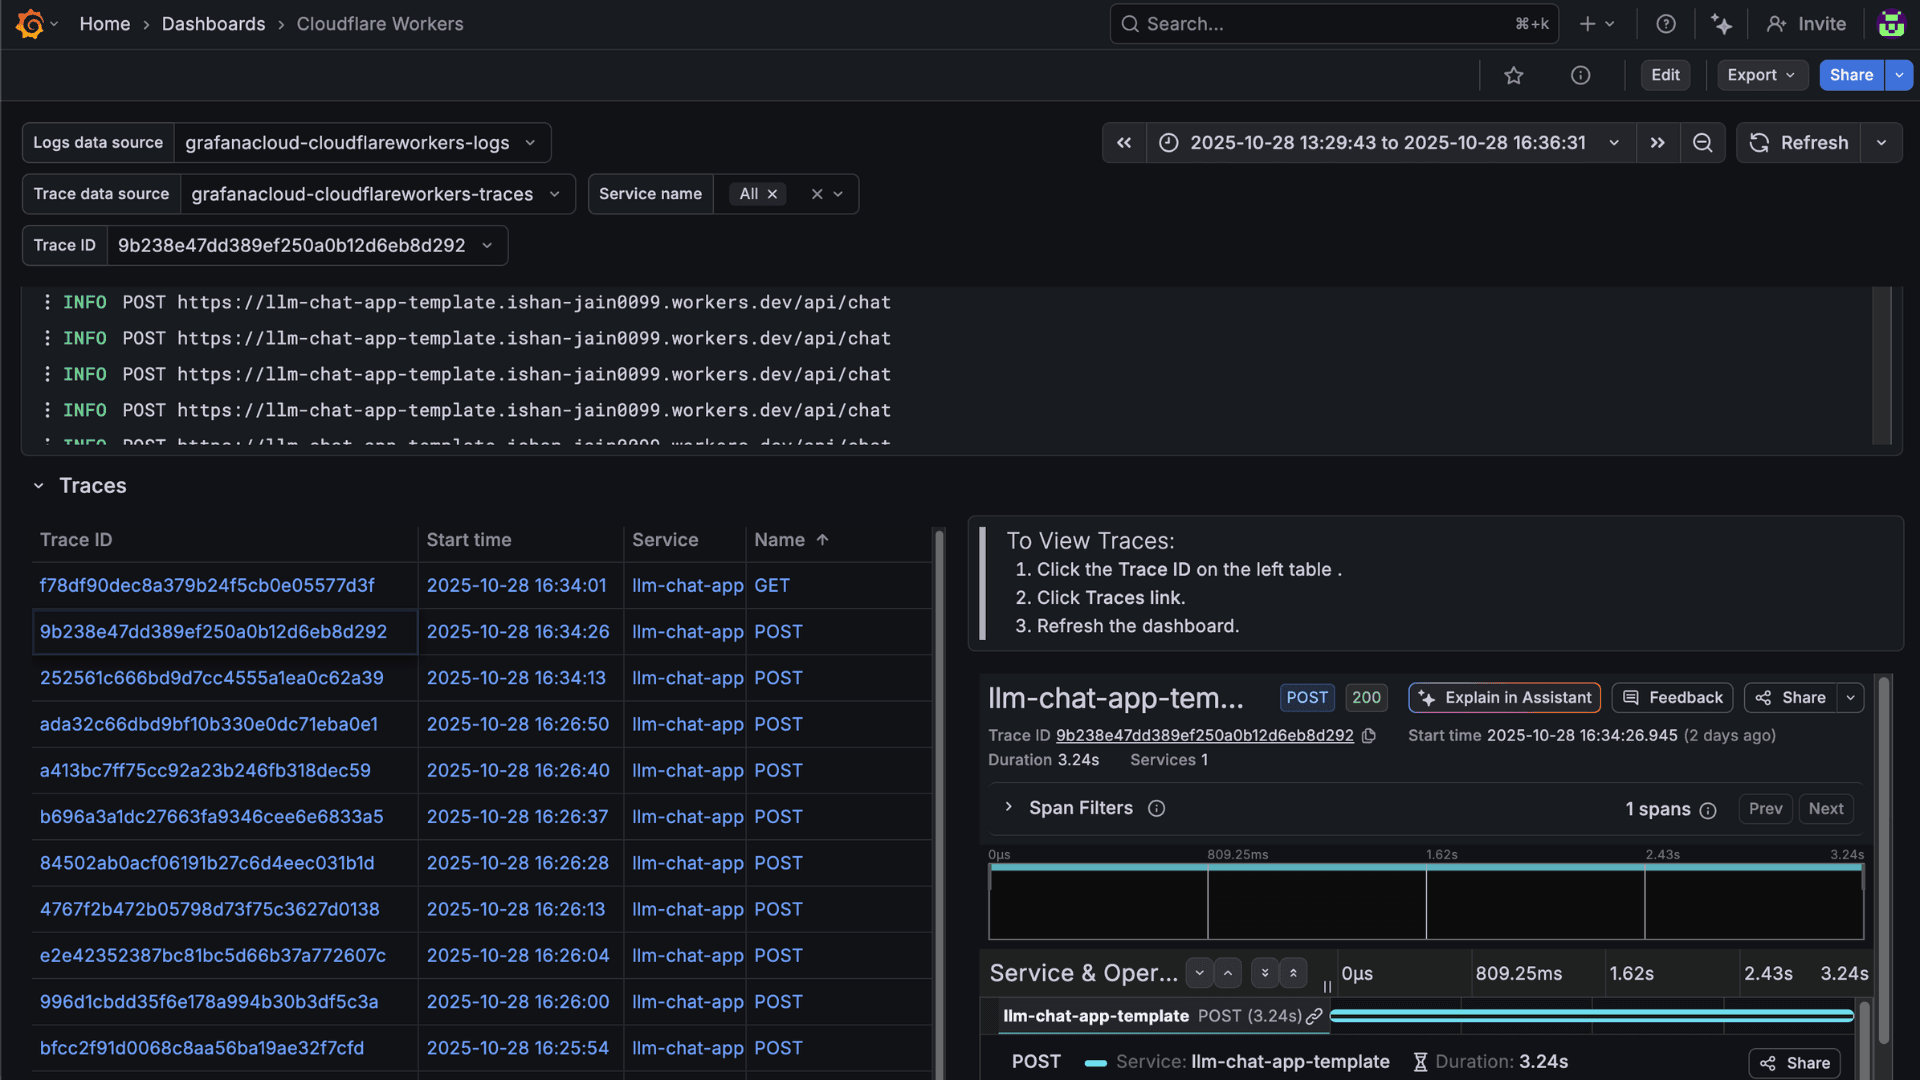Viewport: 1920px width, 1080px height.
Task: Go to Dashboards in the breadcrumb
Action: pos(213,23)
